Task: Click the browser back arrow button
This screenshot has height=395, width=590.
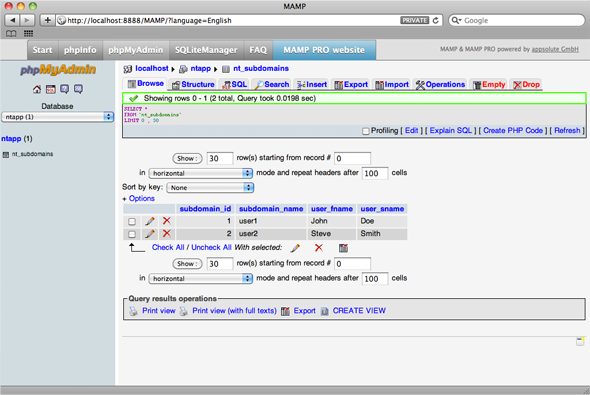Action: (x=13, y=20)
